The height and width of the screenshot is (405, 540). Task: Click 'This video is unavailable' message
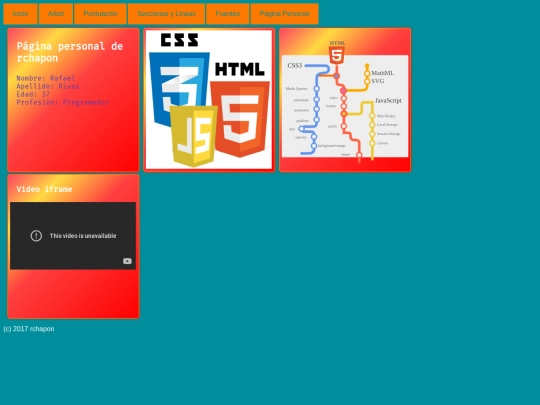[x=83, y=236]
